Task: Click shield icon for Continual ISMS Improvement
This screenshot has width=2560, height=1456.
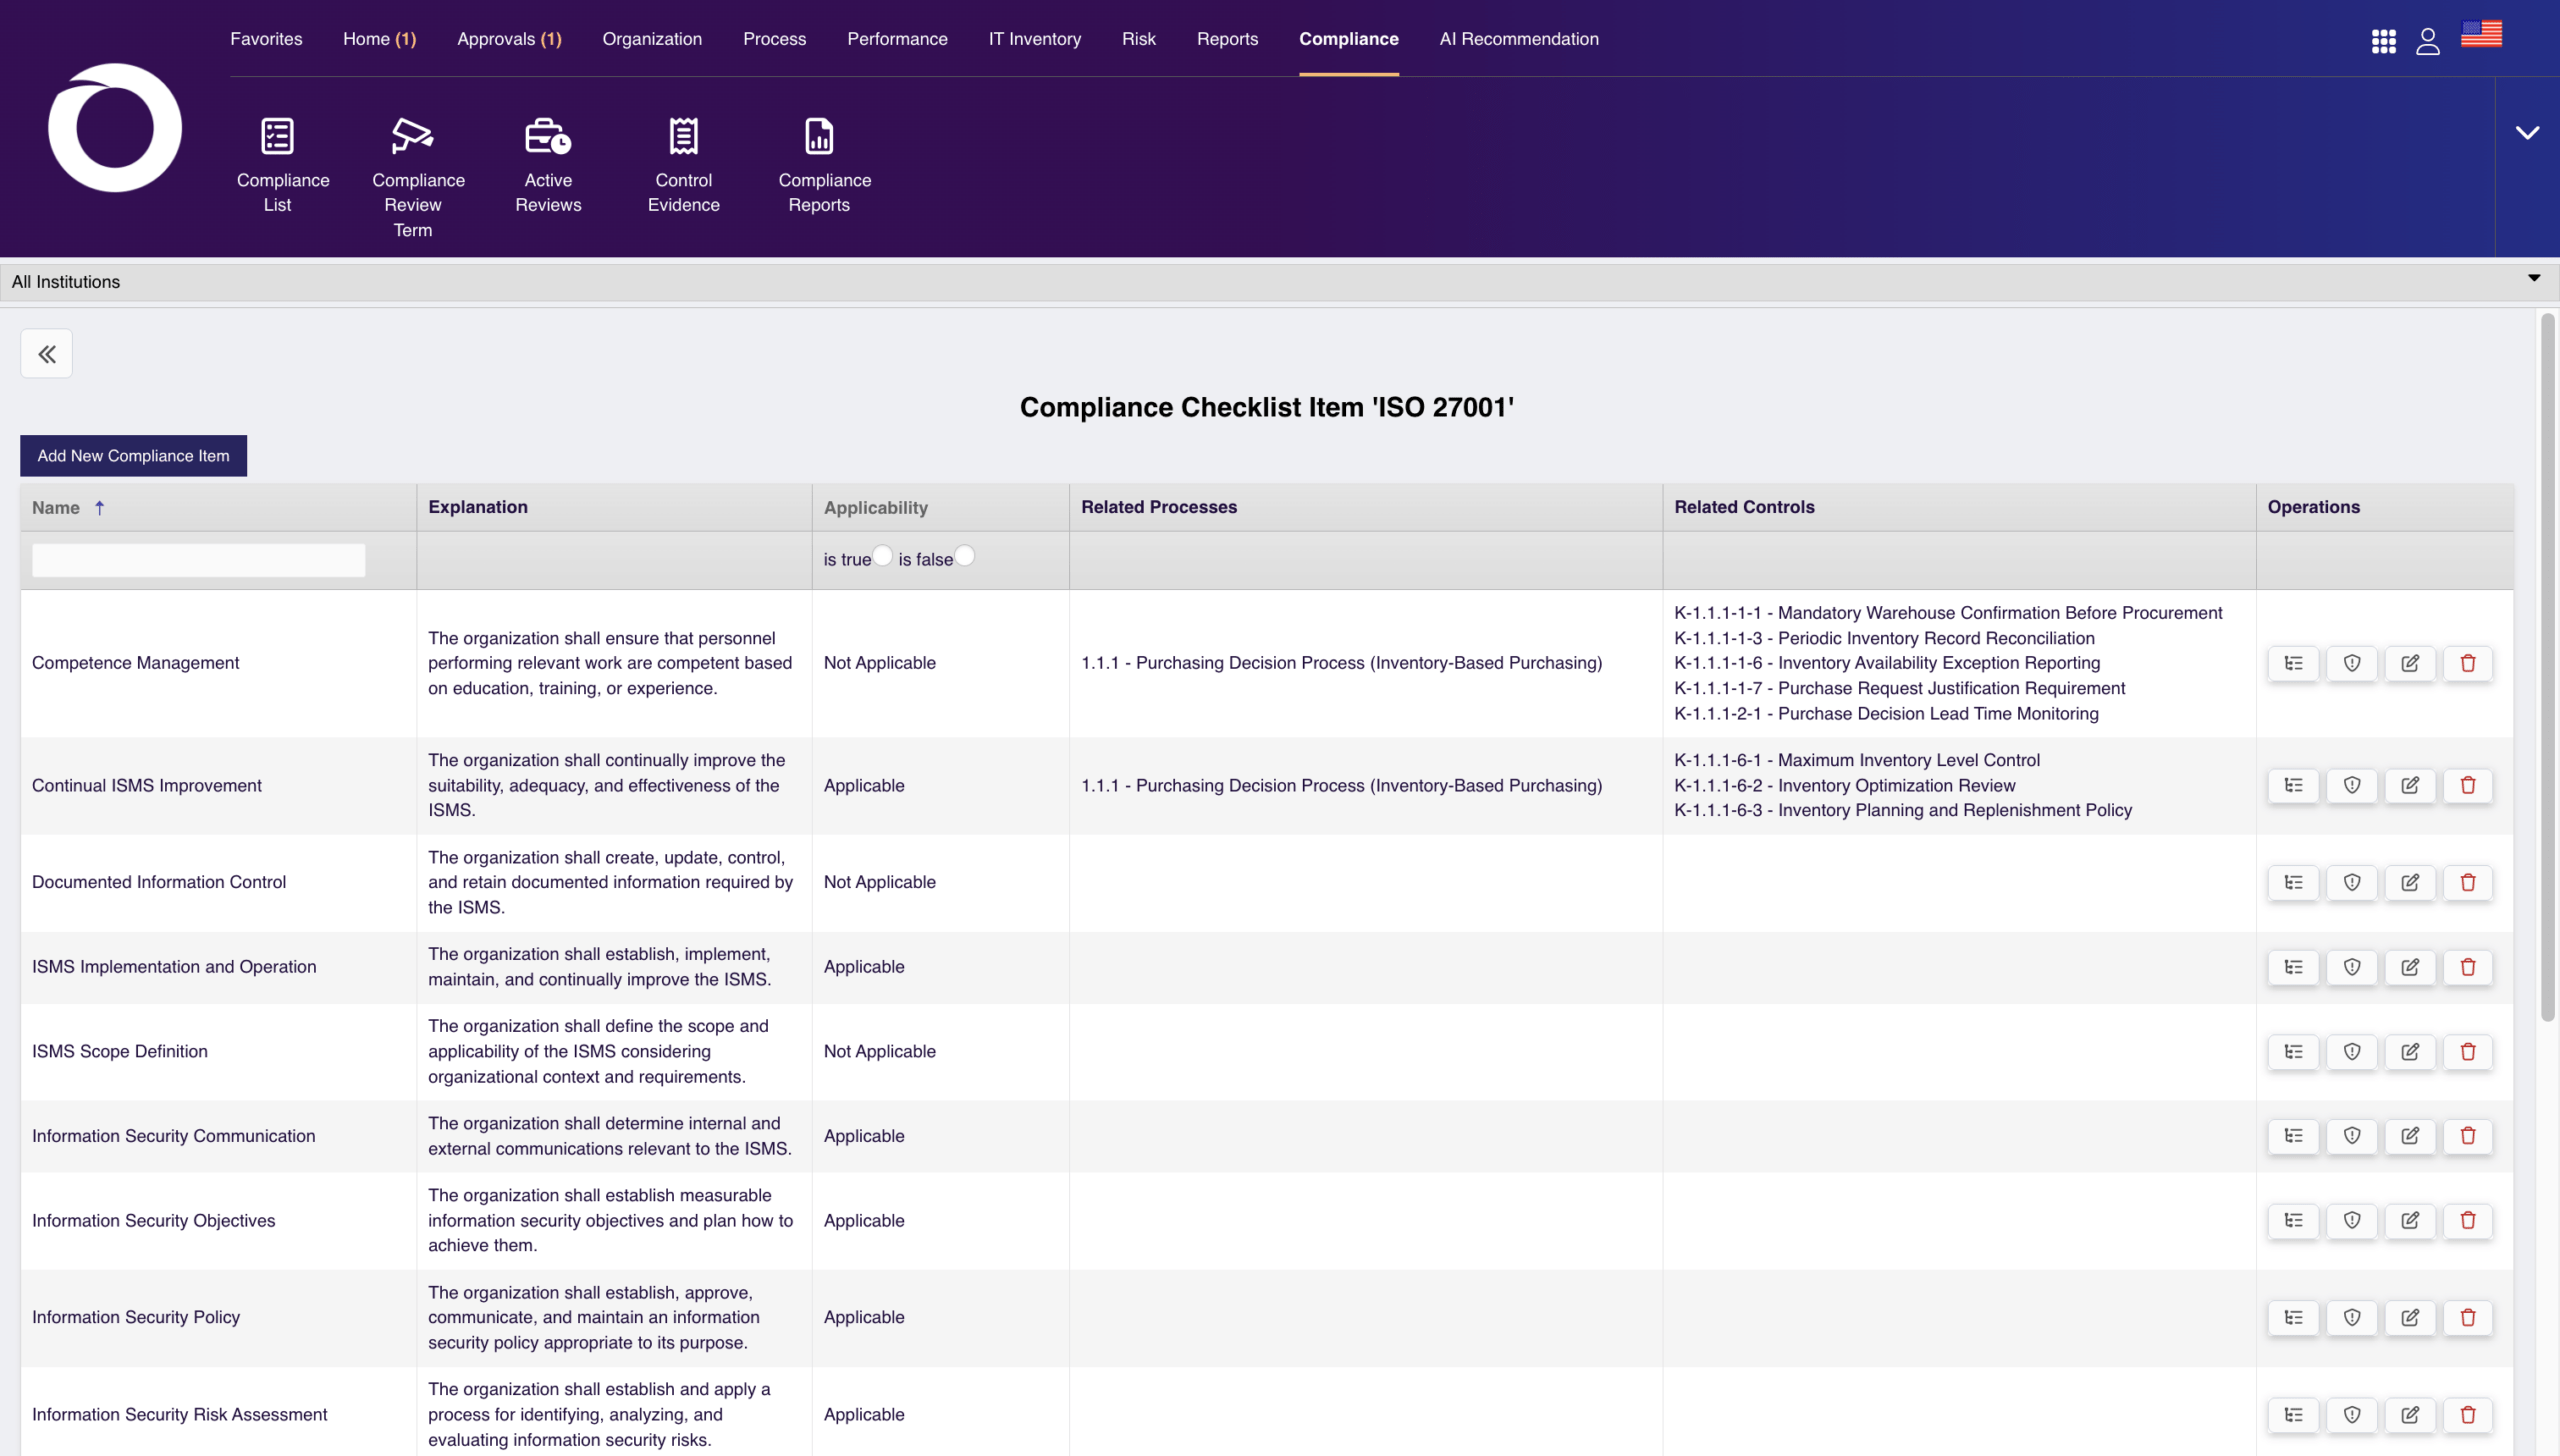Action: click(2352, 786)
